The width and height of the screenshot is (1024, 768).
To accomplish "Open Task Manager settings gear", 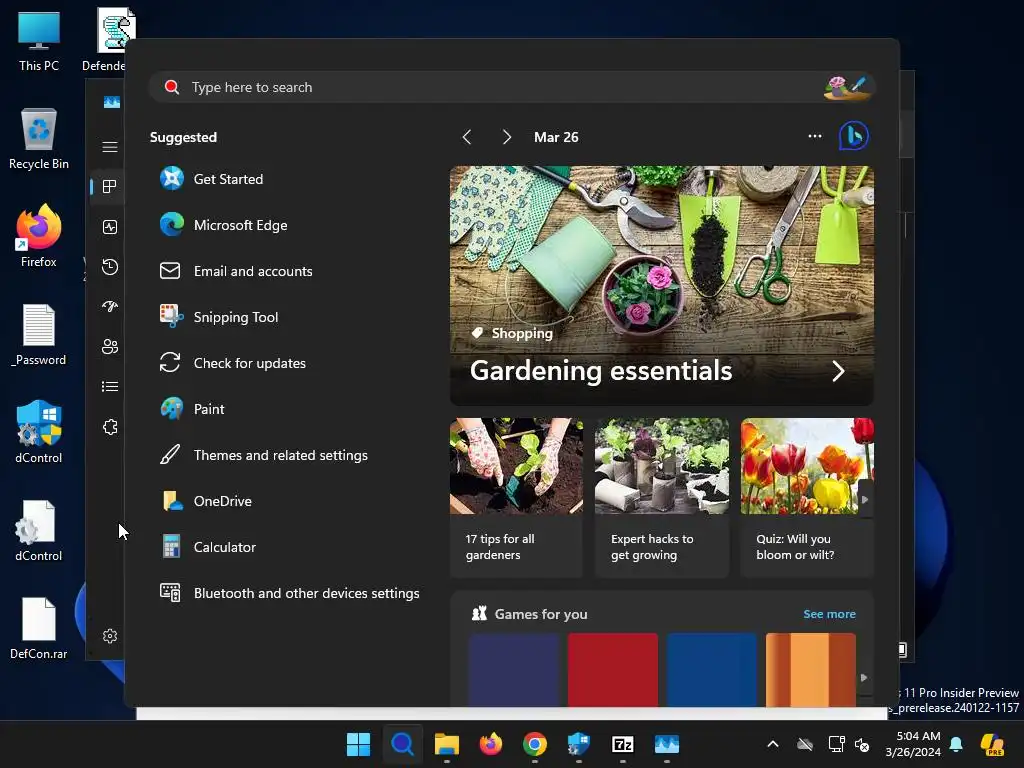I will tap(110, 636).
